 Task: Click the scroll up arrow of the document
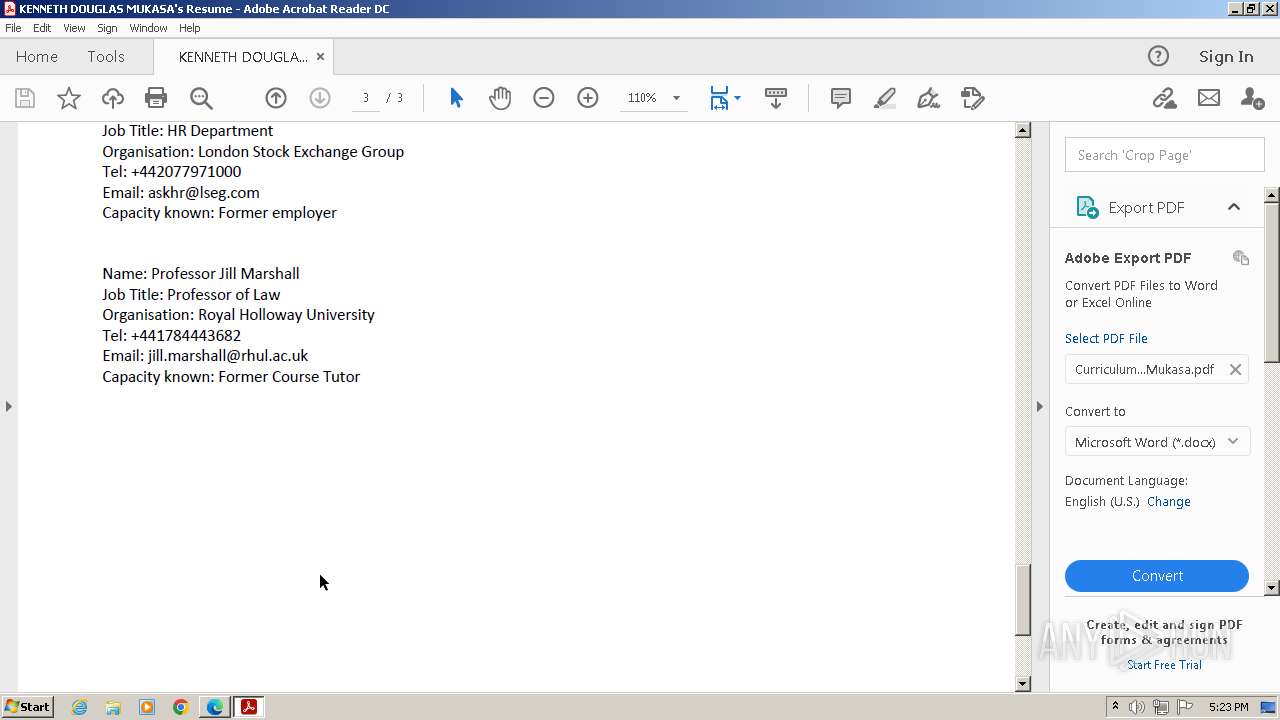point(1022,130)
